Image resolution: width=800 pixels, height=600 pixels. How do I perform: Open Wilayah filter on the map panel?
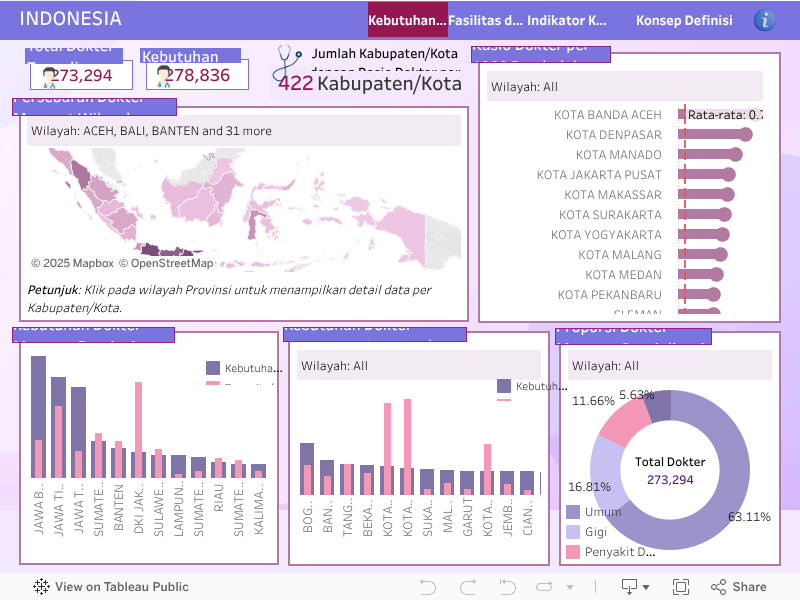(244, 131)
